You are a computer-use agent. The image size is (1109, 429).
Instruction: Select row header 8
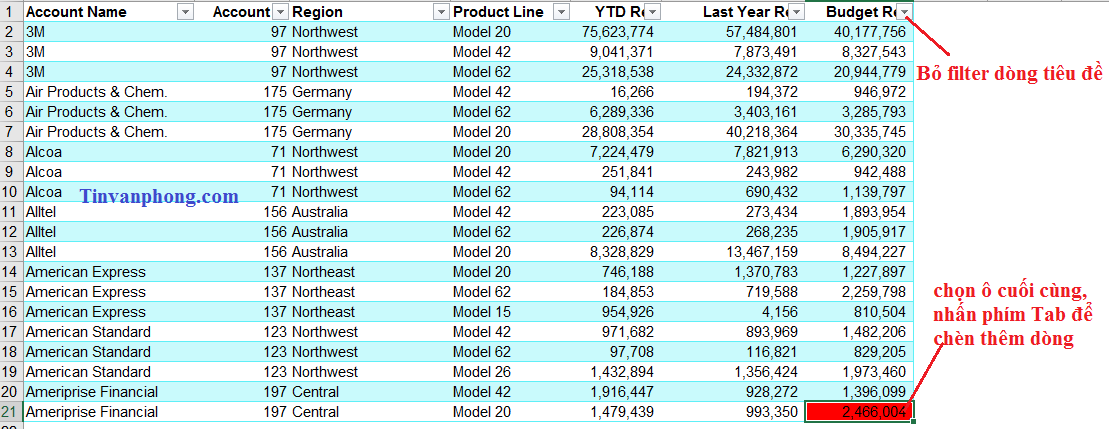click(11, 152)
